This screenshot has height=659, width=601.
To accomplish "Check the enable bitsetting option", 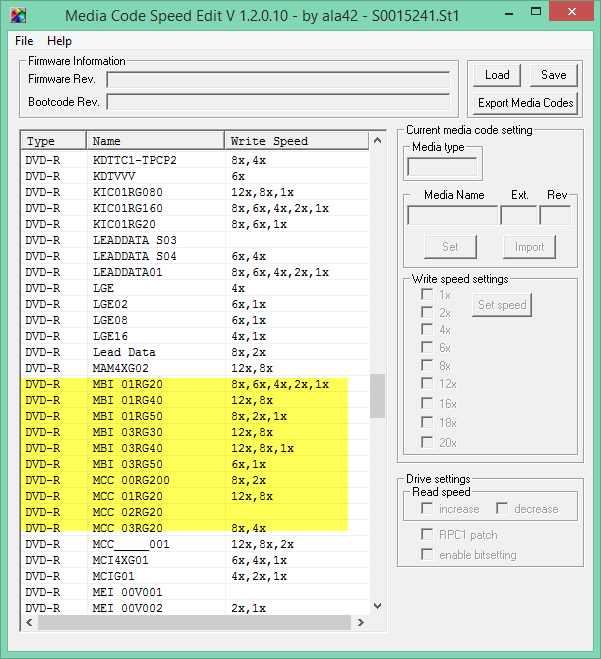I will (427, 554).
